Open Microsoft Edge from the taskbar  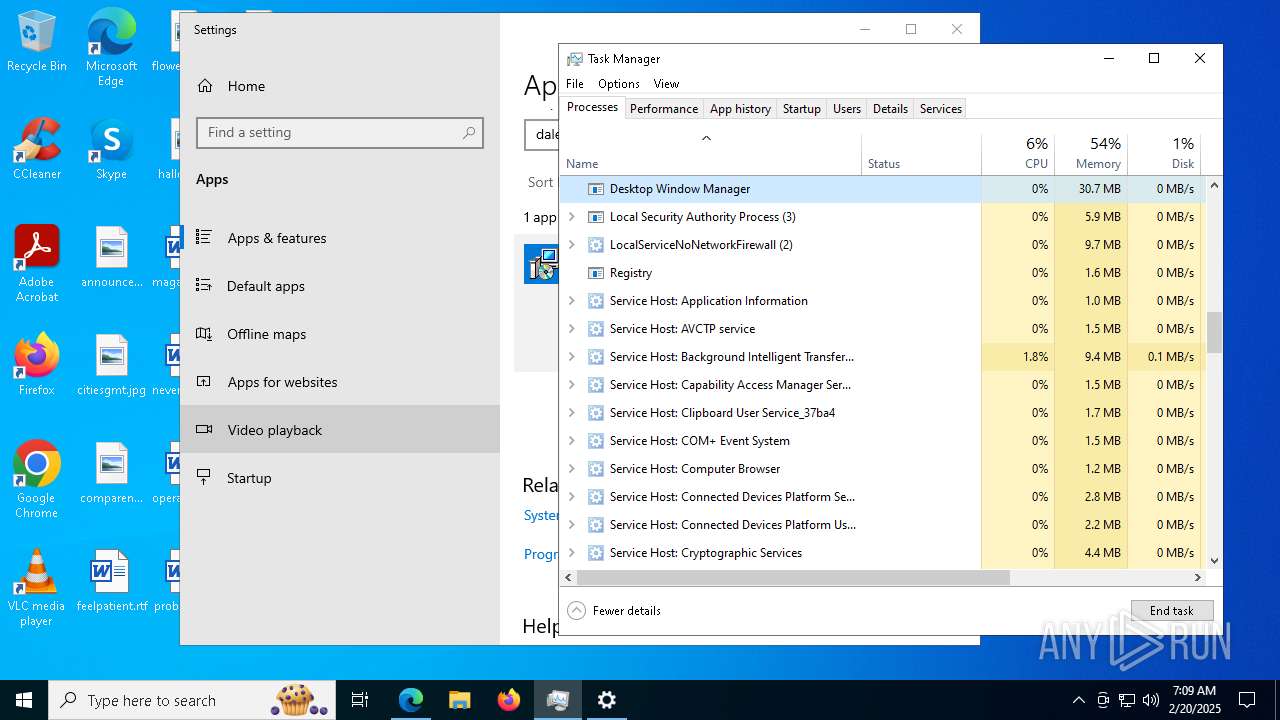tap(411, 700)
